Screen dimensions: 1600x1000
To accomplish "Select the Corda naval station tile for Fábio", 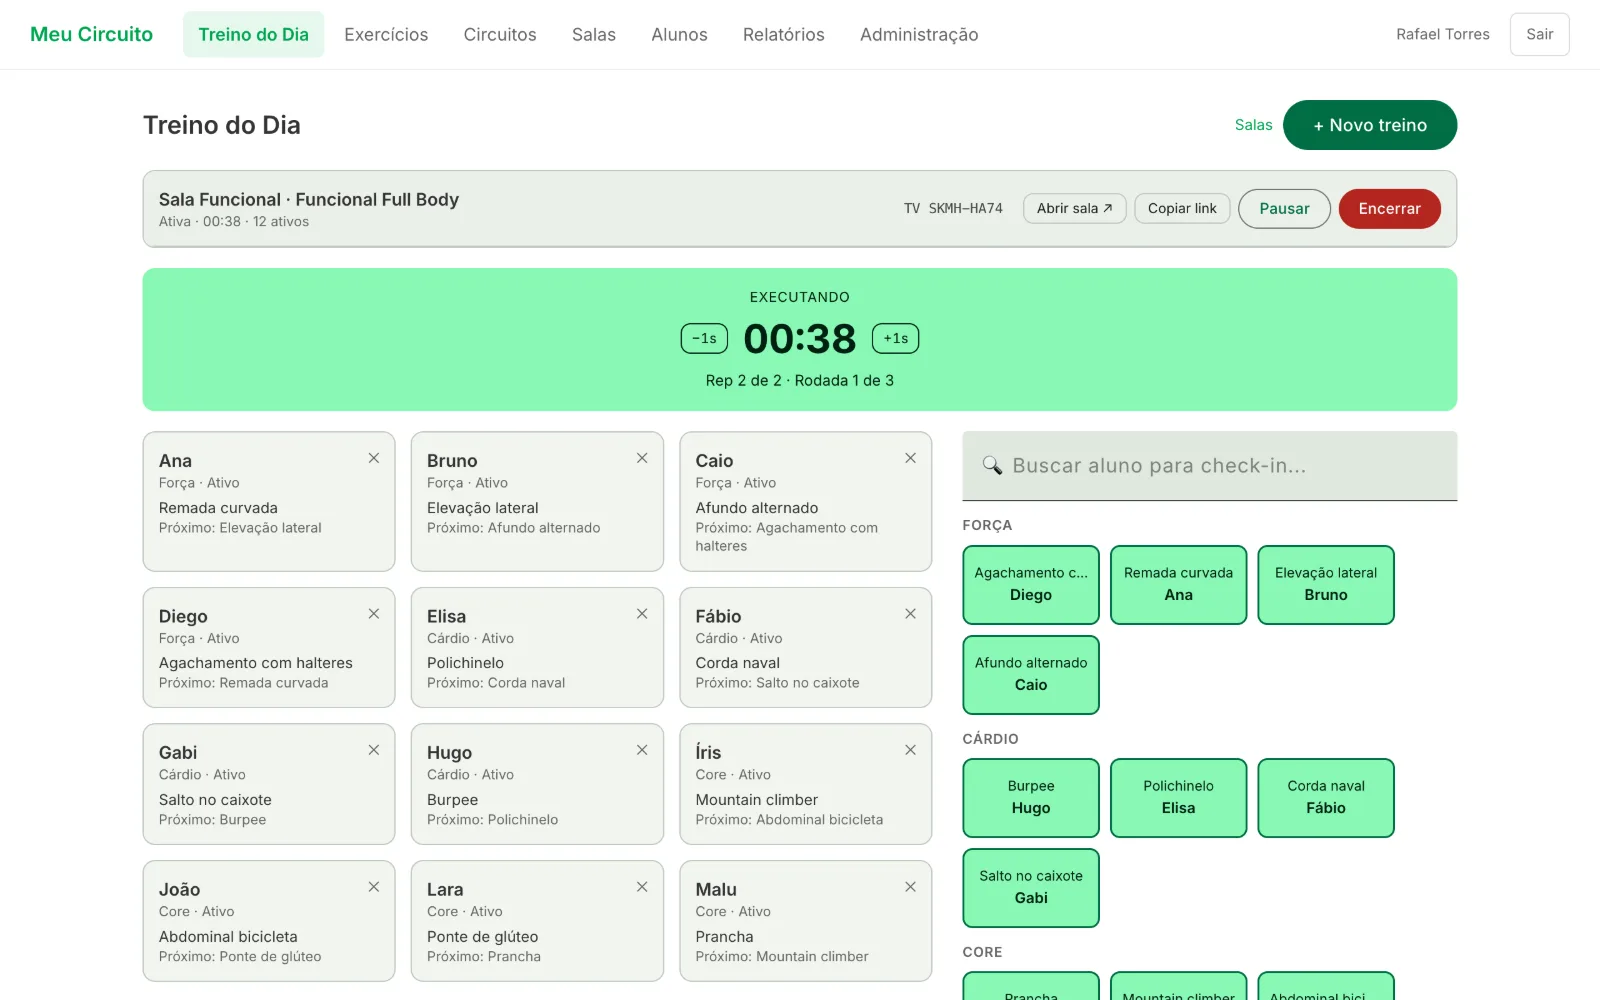I will (x=1326, y=798).
